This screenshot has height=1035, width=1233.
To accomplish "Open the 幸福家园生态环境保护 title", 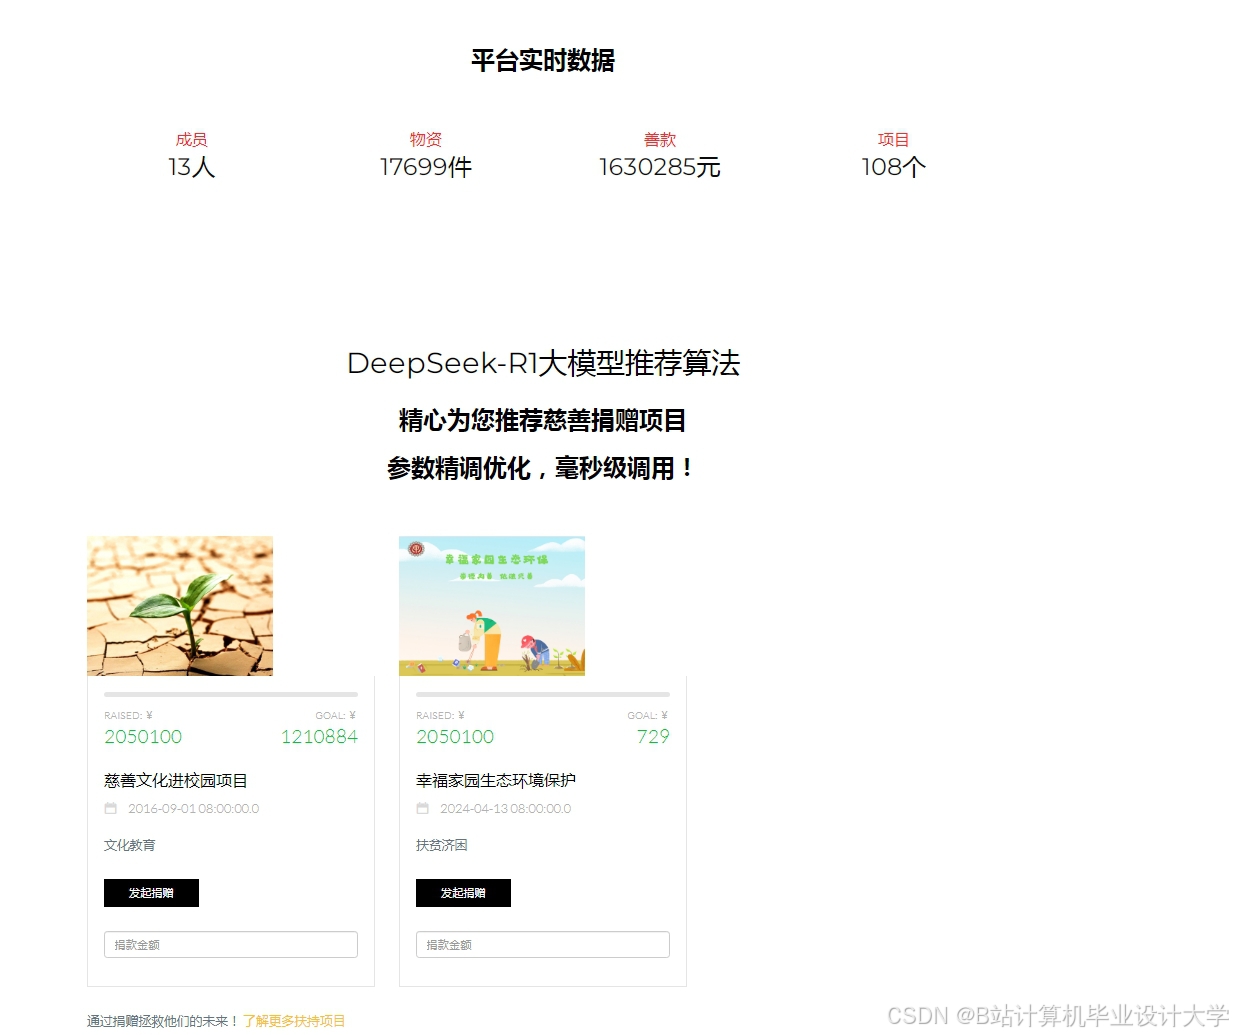I will [496, 781].
